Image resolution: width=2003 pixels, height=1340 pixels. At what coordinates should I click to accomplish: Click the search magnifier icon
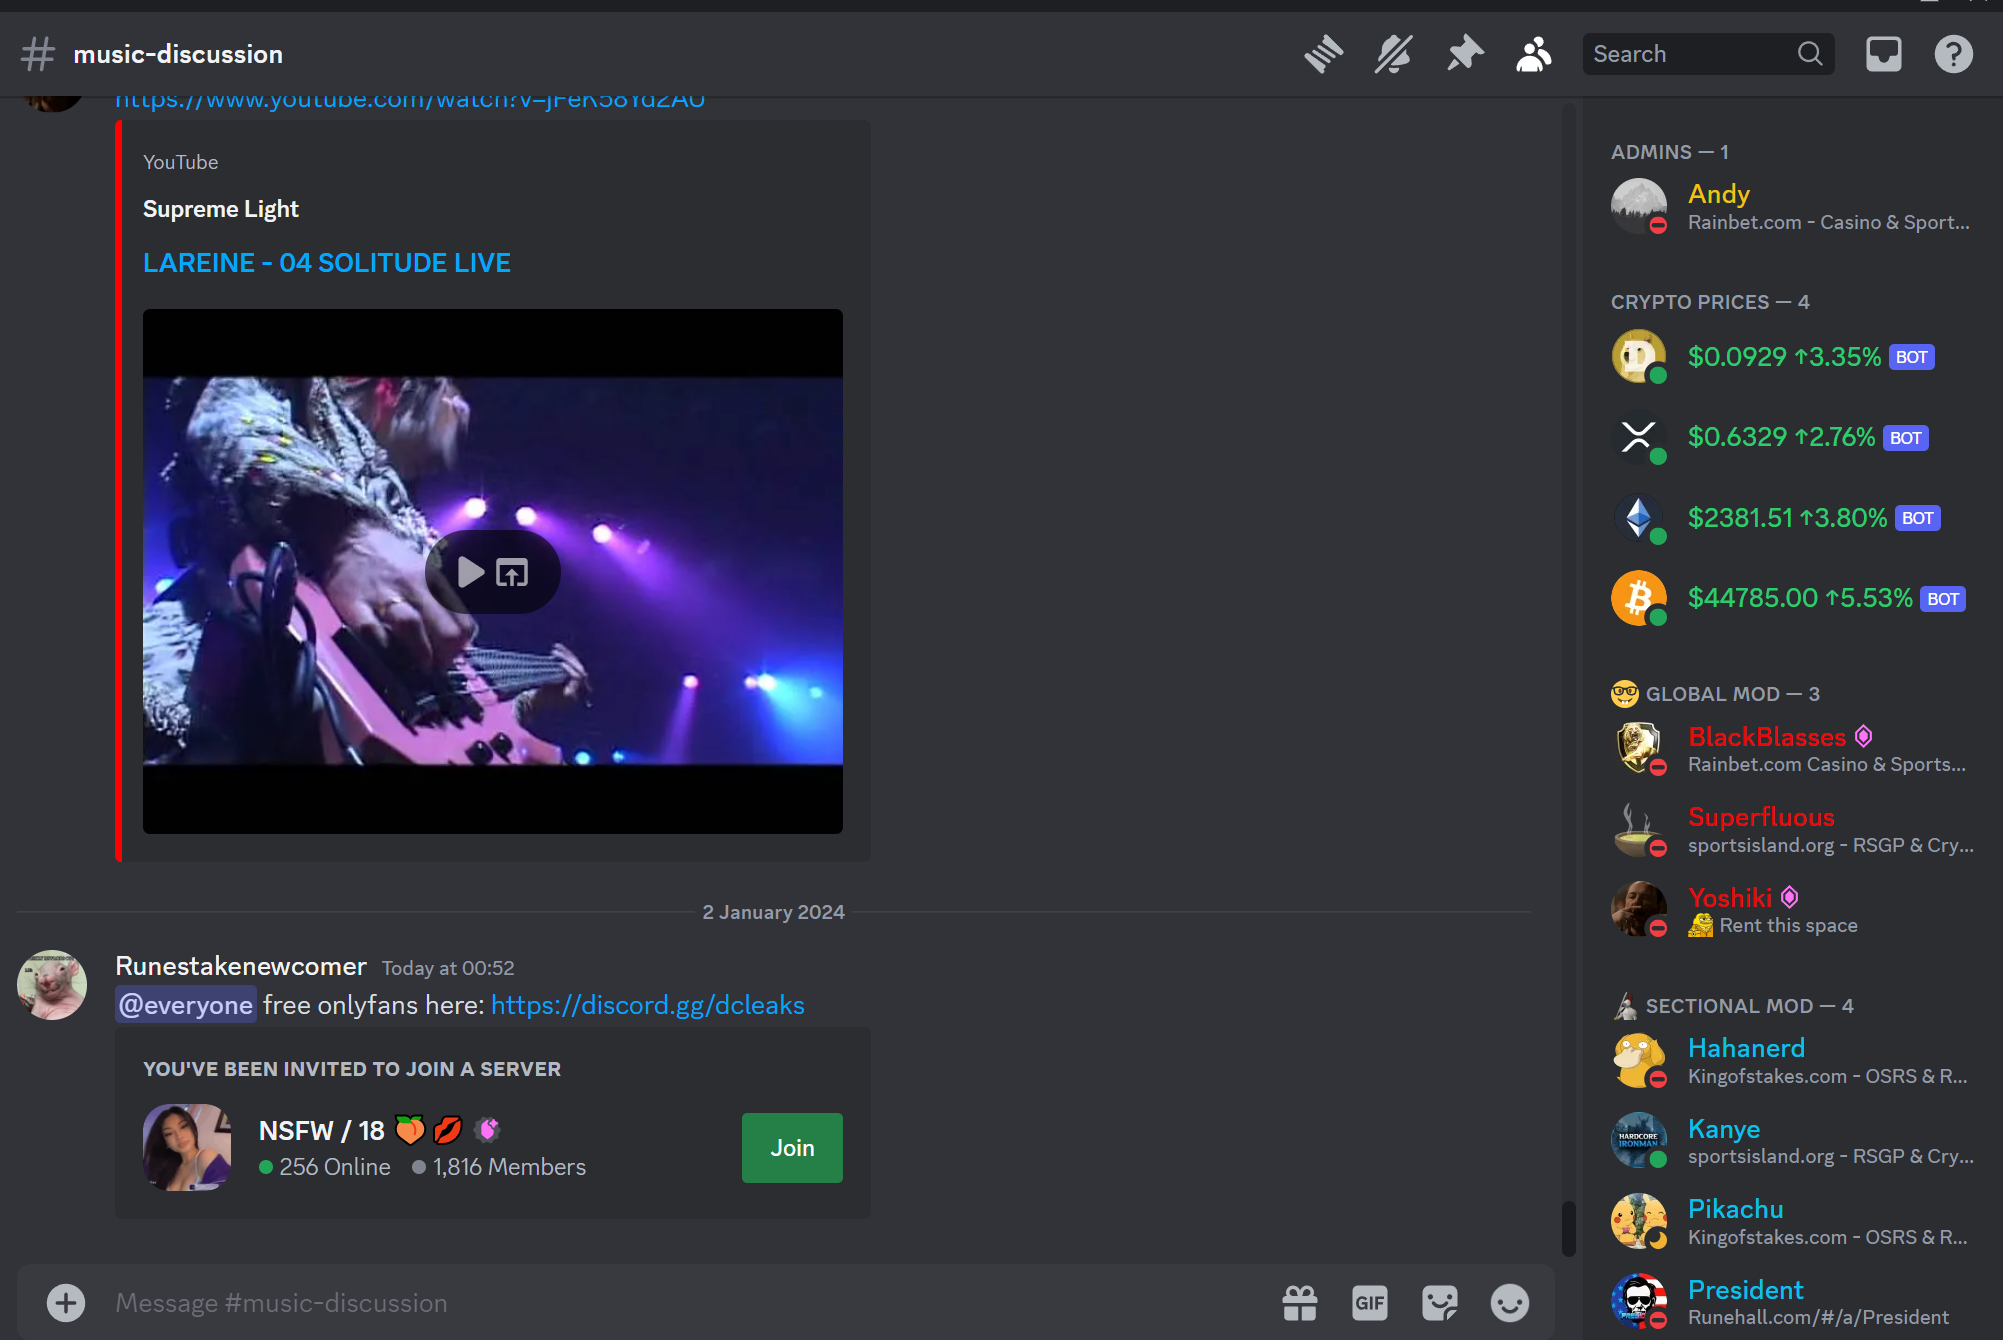tap(1809, 54)
